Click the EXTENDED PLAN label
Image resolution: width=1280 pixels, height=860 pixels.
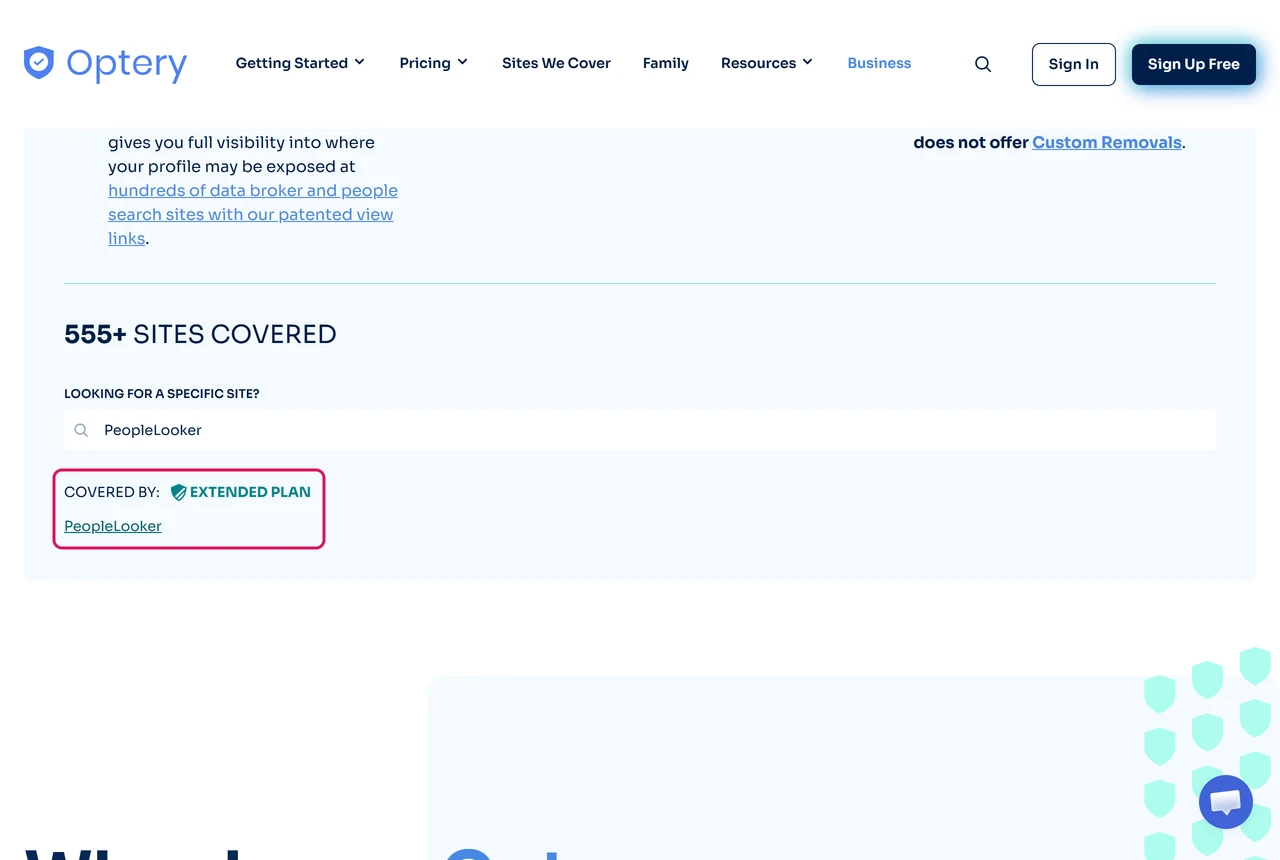pos(250,492)
